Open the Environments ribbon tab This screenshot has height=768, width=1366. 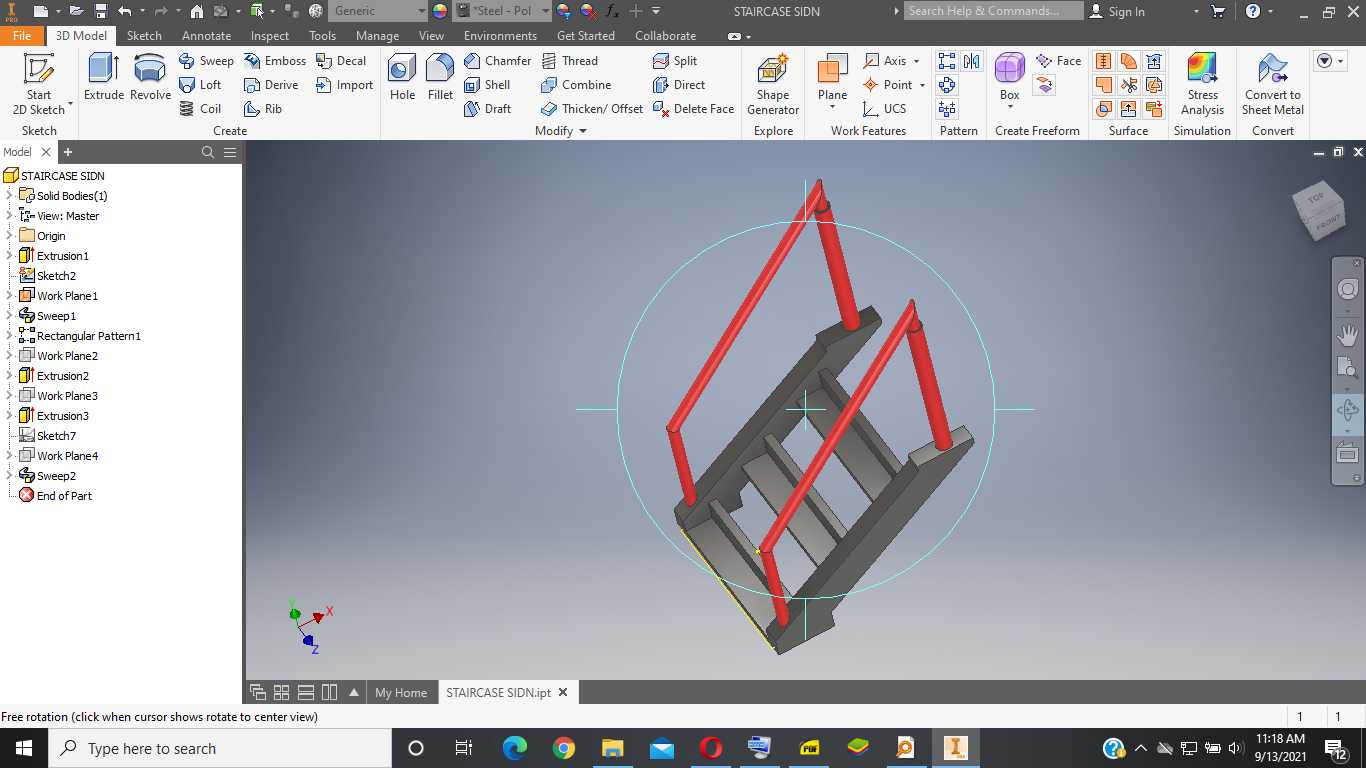tap(500, 35)
